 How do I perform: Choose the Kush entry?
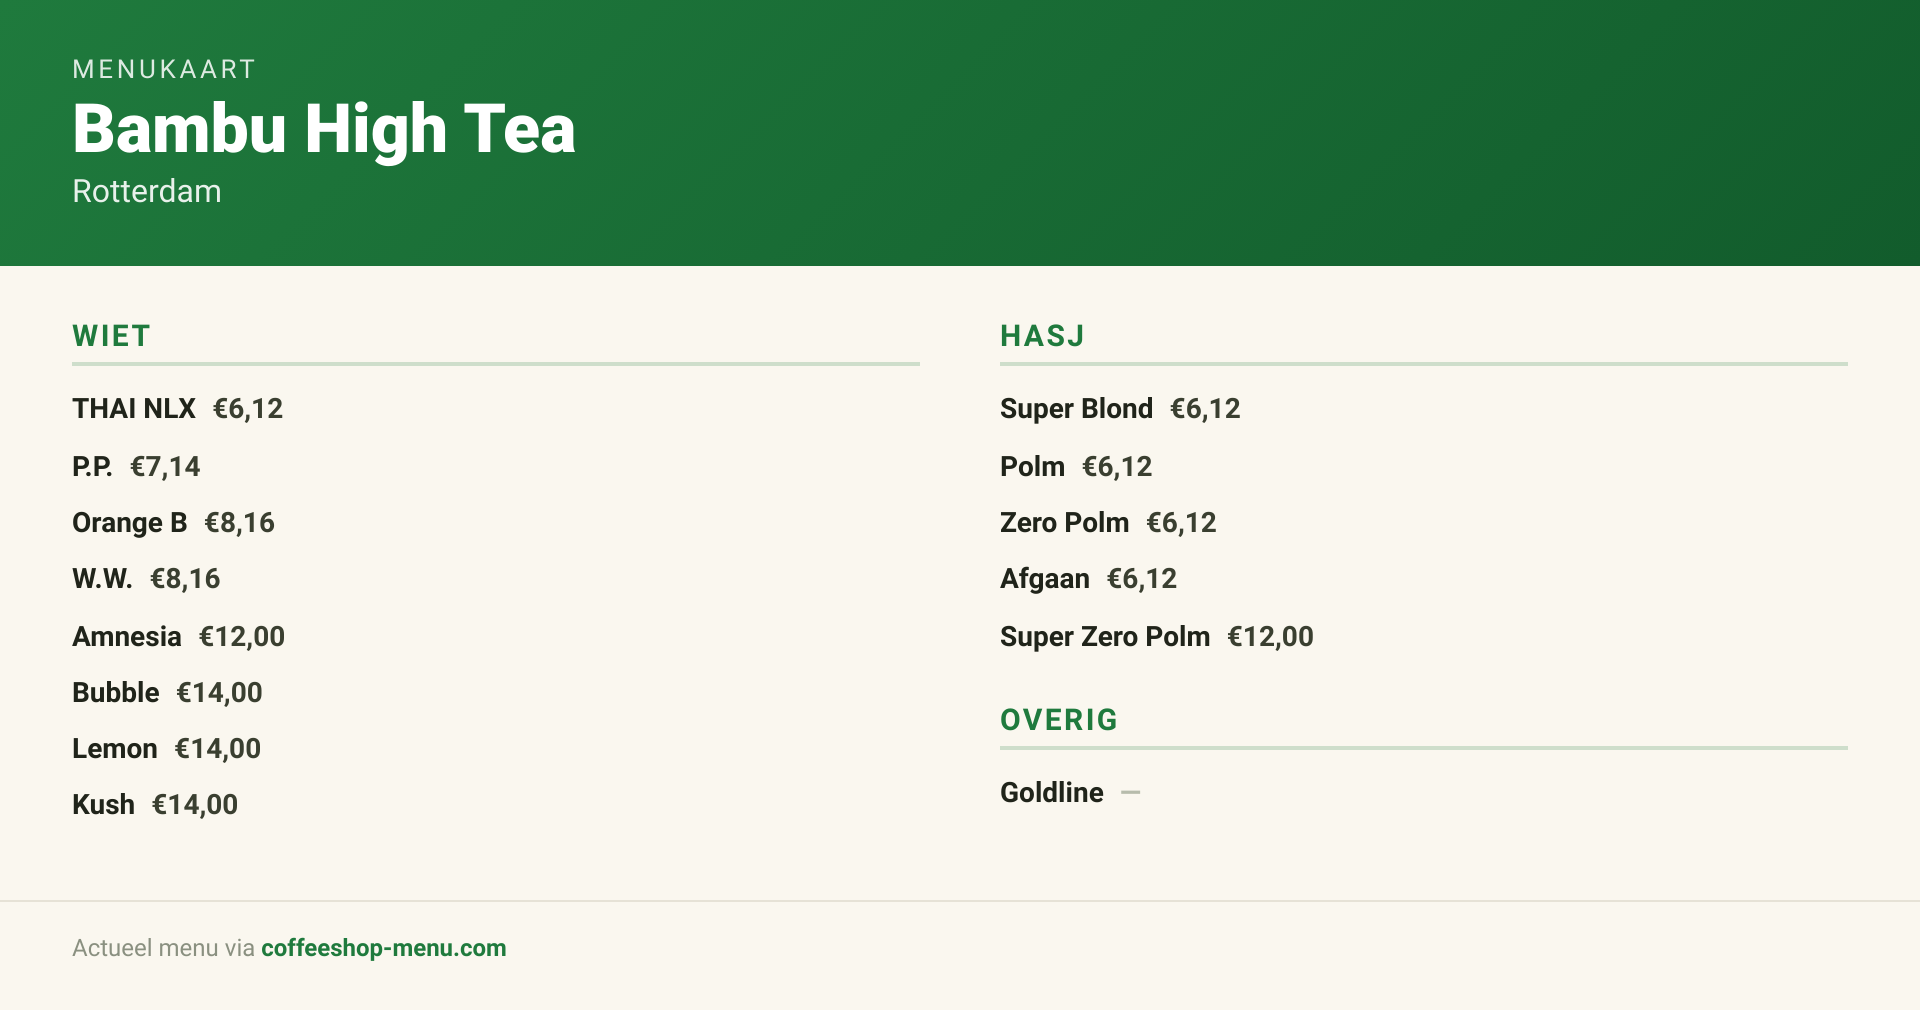[x=155, y=804]
